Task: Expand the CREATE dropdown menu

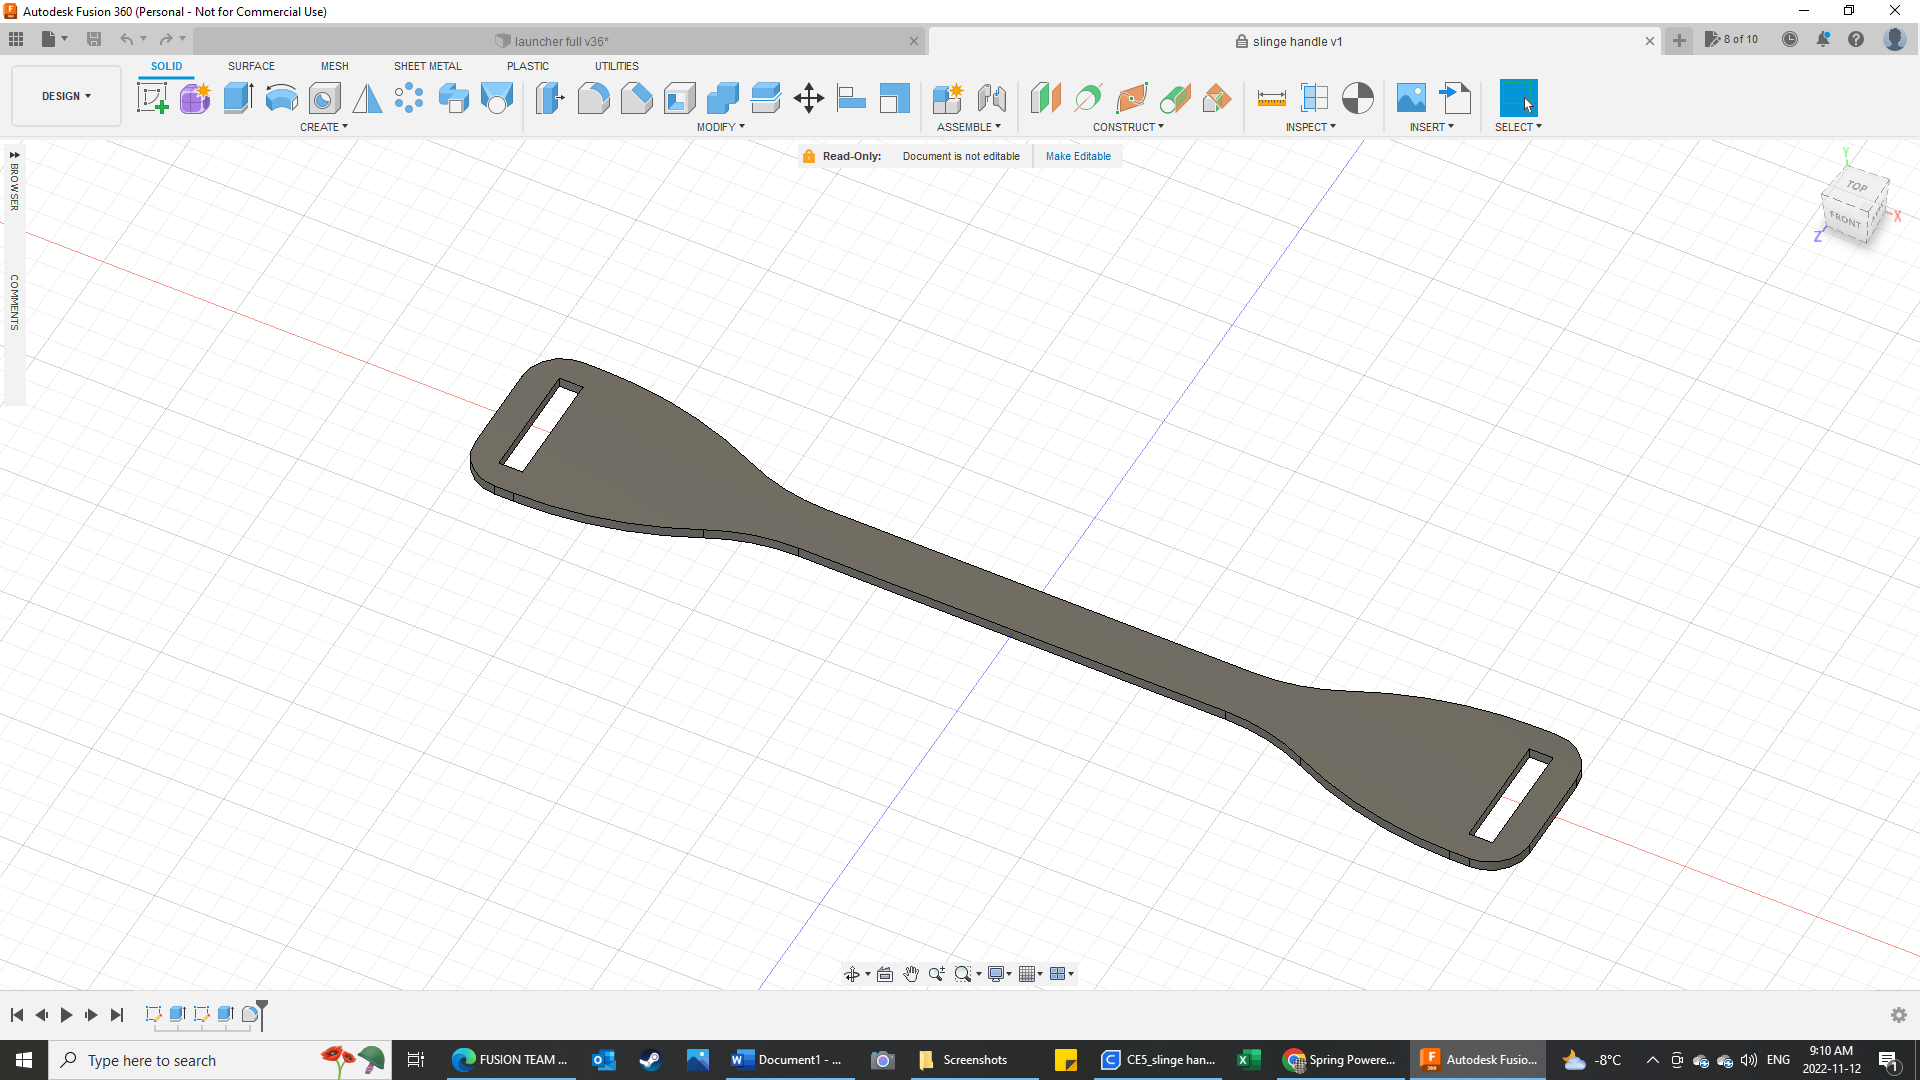Action: pyautogui.click(x=324, y=127)
